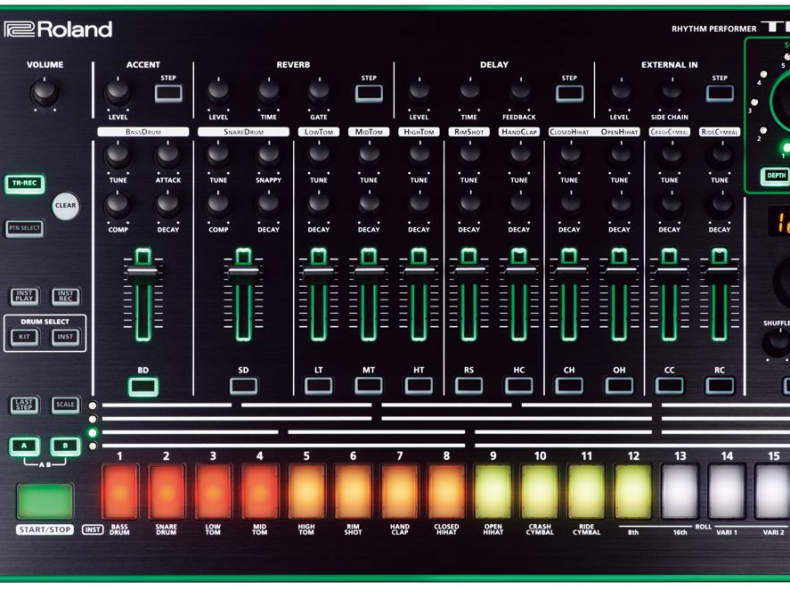790x590 pixels.
Task: Click the BD channel level fader
Action: [x=143, y=272]
